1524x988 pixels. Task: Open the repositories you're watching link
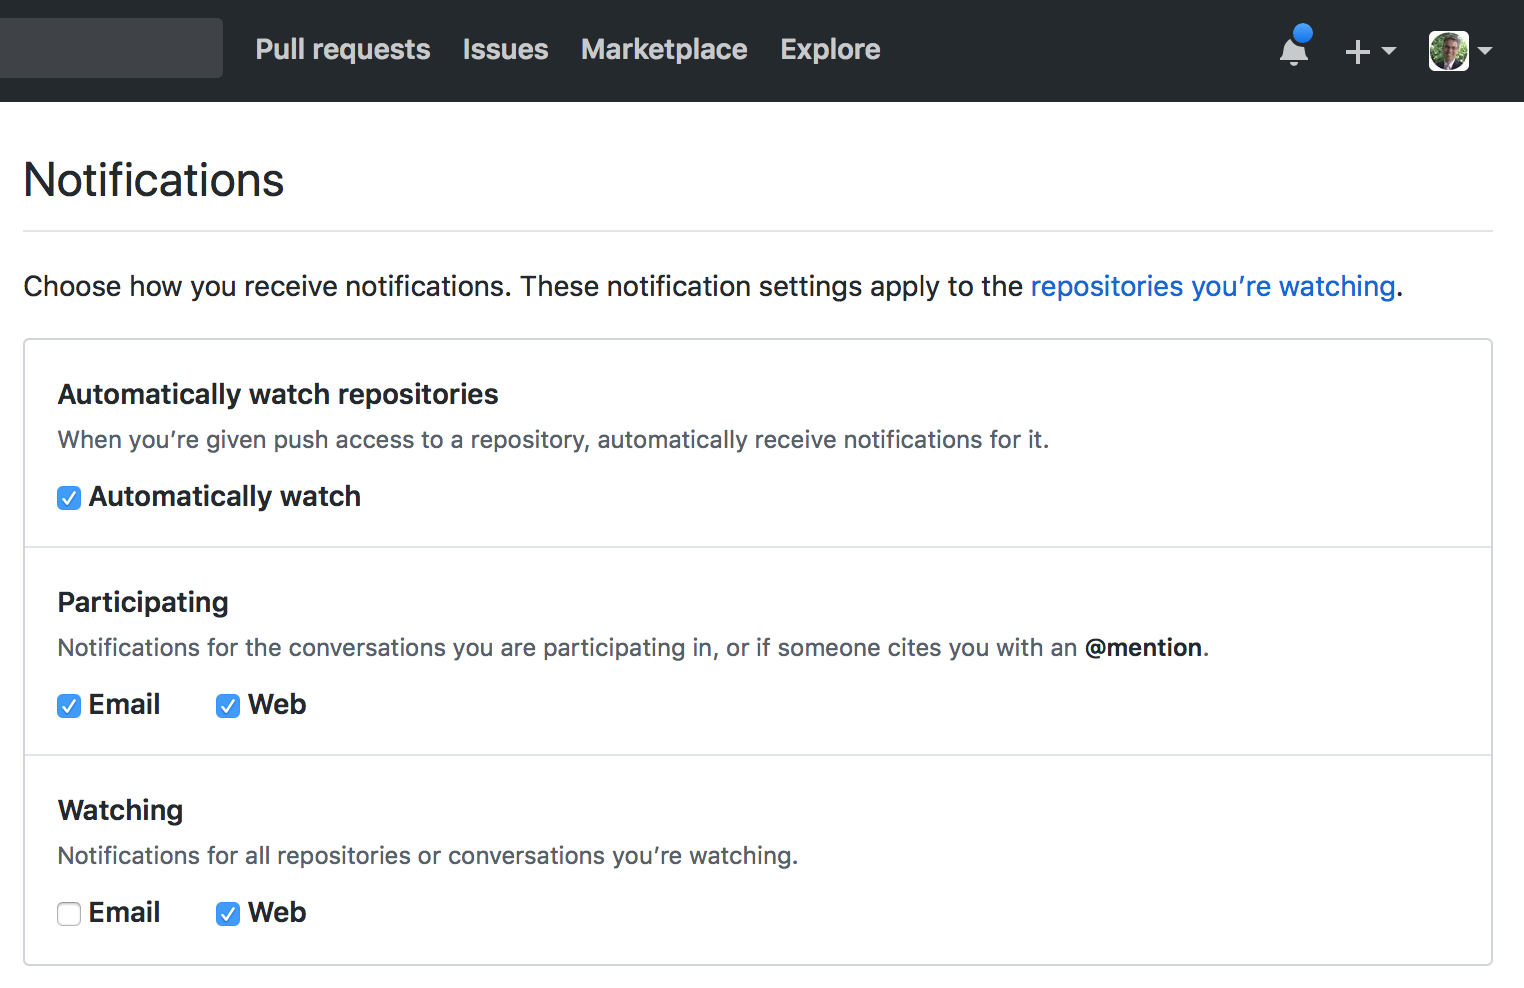pos(1212,287)
